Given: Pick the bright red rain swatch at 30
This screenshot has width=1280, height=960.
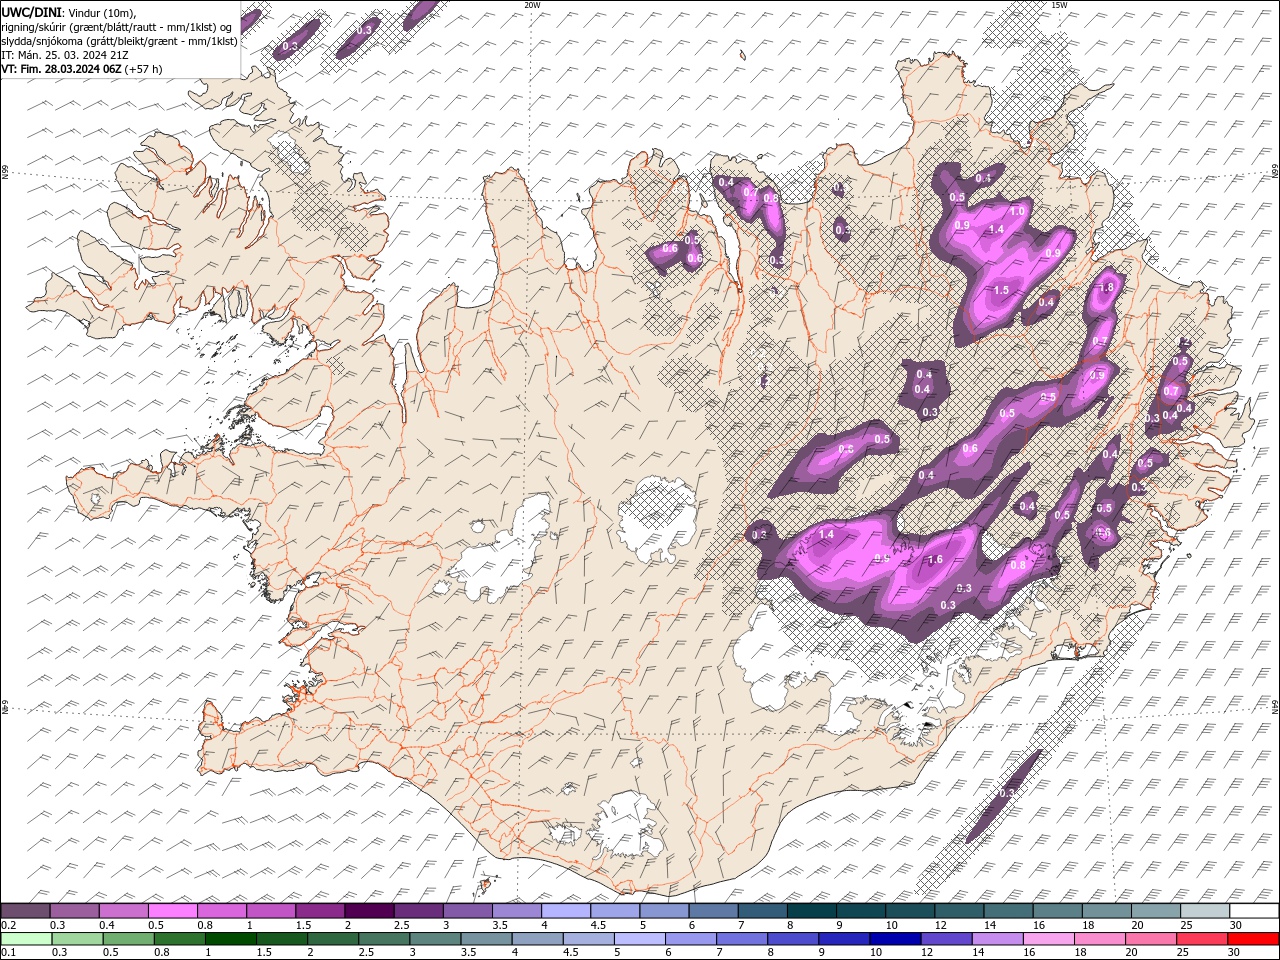Looking at the screenshot, I should coord(1253,939).
